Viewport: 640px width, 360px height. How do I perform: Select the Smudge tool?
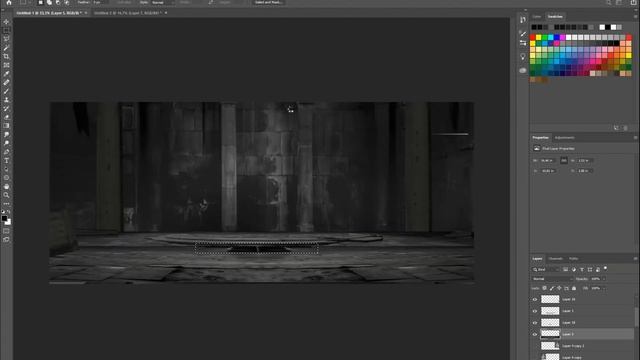click(6, 134)
